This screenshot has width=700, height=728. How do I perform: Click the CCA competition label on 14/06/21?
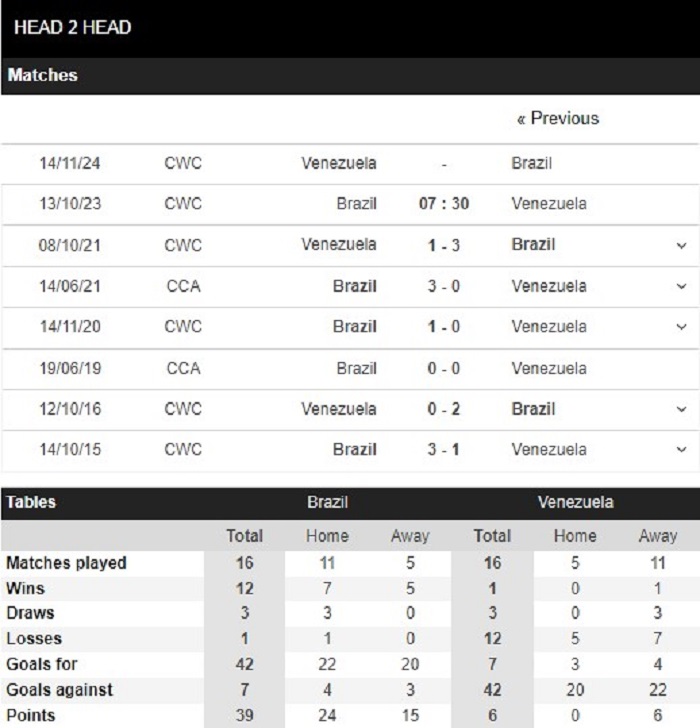[x=183, y=286]
